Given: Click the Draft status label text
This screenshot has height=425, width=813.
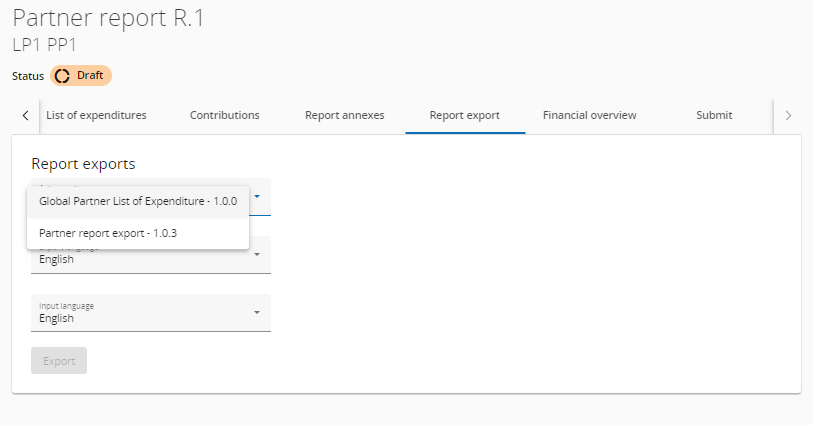Looking at the screenshot, I should coord(90,75).
